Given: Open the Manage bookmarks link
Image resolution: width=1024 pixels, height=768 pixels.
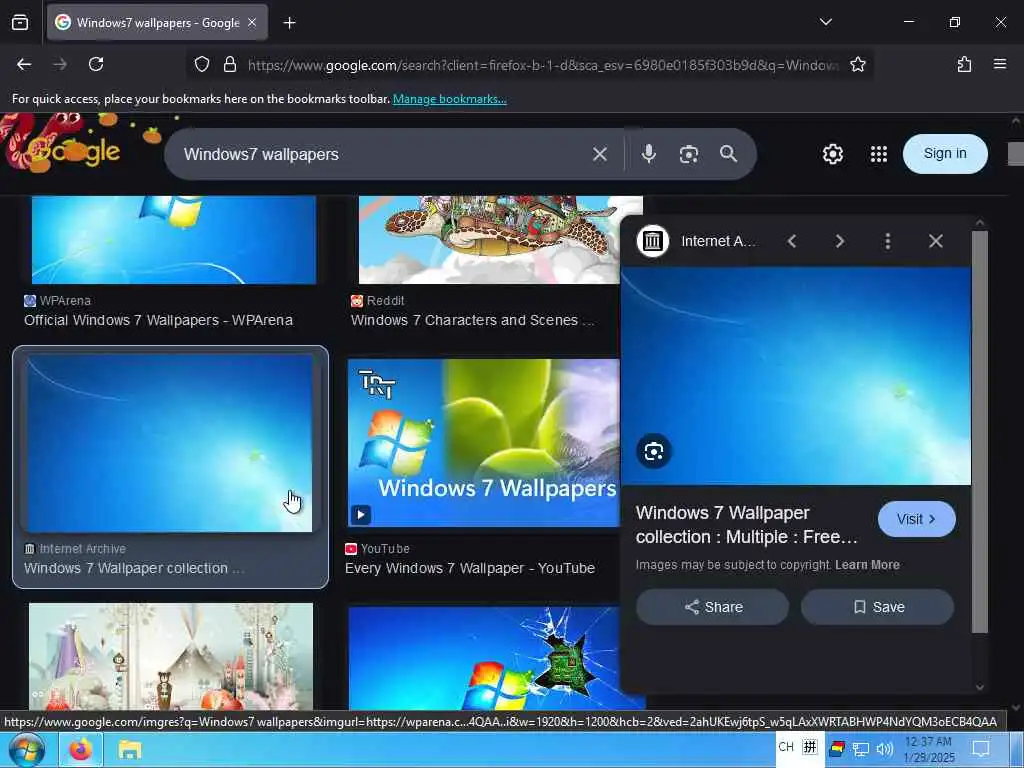Looking at the screenshot, I should click(x=449, y=99).
